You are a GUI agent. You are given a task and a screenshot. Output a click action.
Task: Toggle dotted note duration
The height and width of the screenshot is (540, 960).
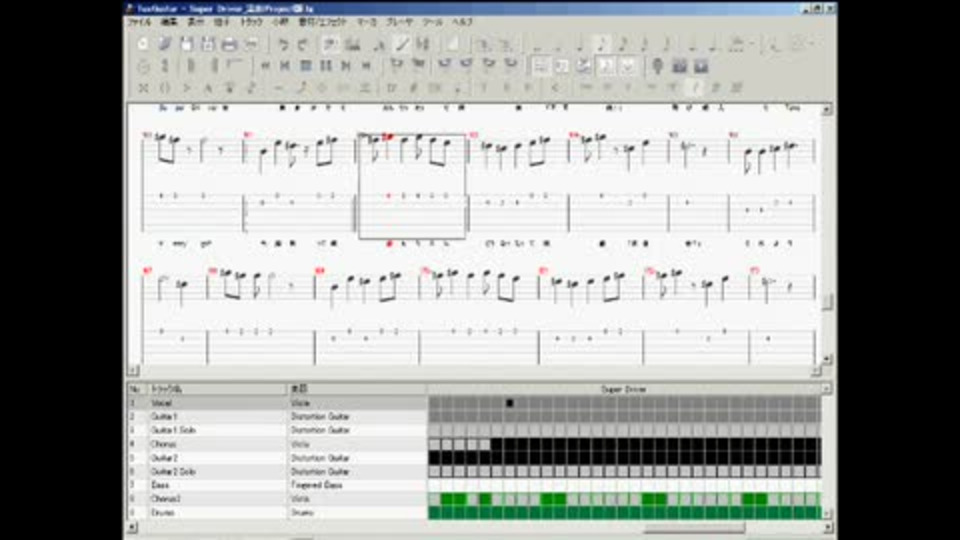coord(693,44)
